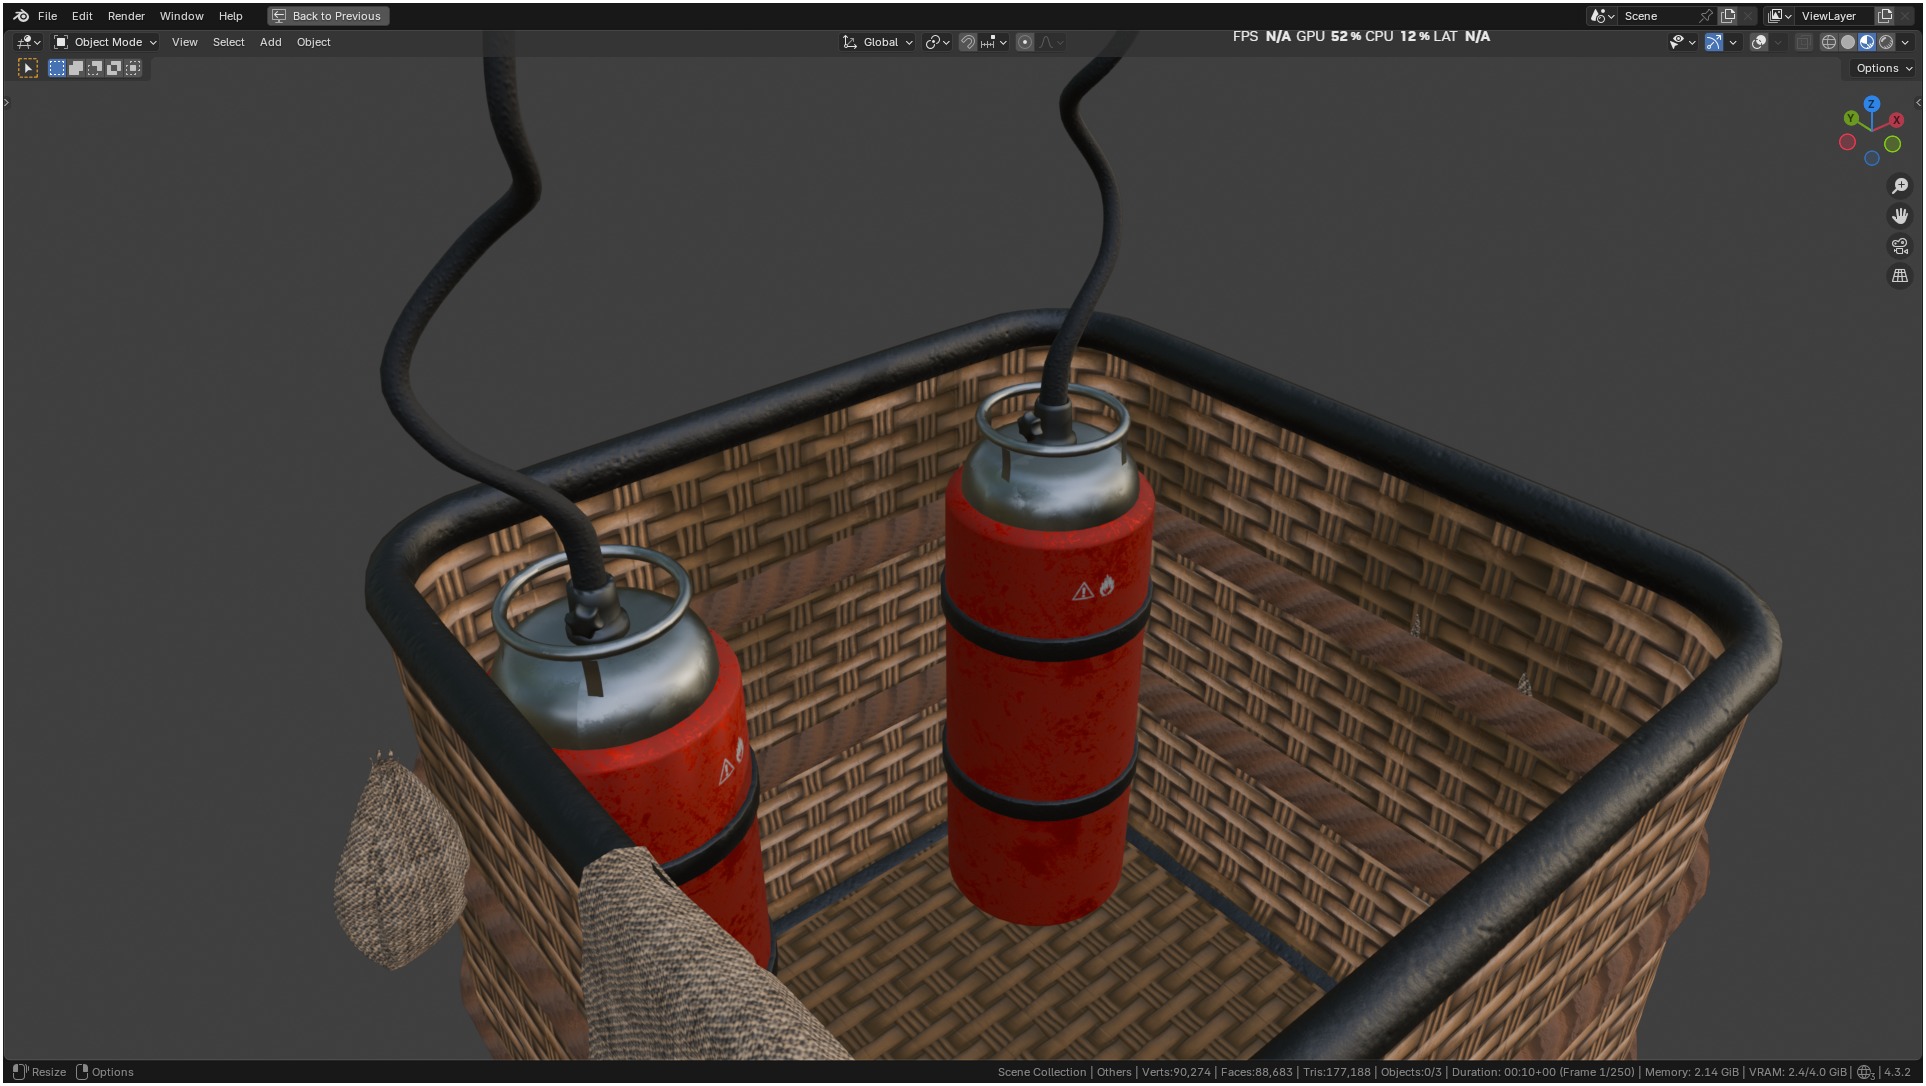The width and height of the screenshot is (1926, 1086).
Task: Click the ViewLayer name field
Action: point(1836,16)
